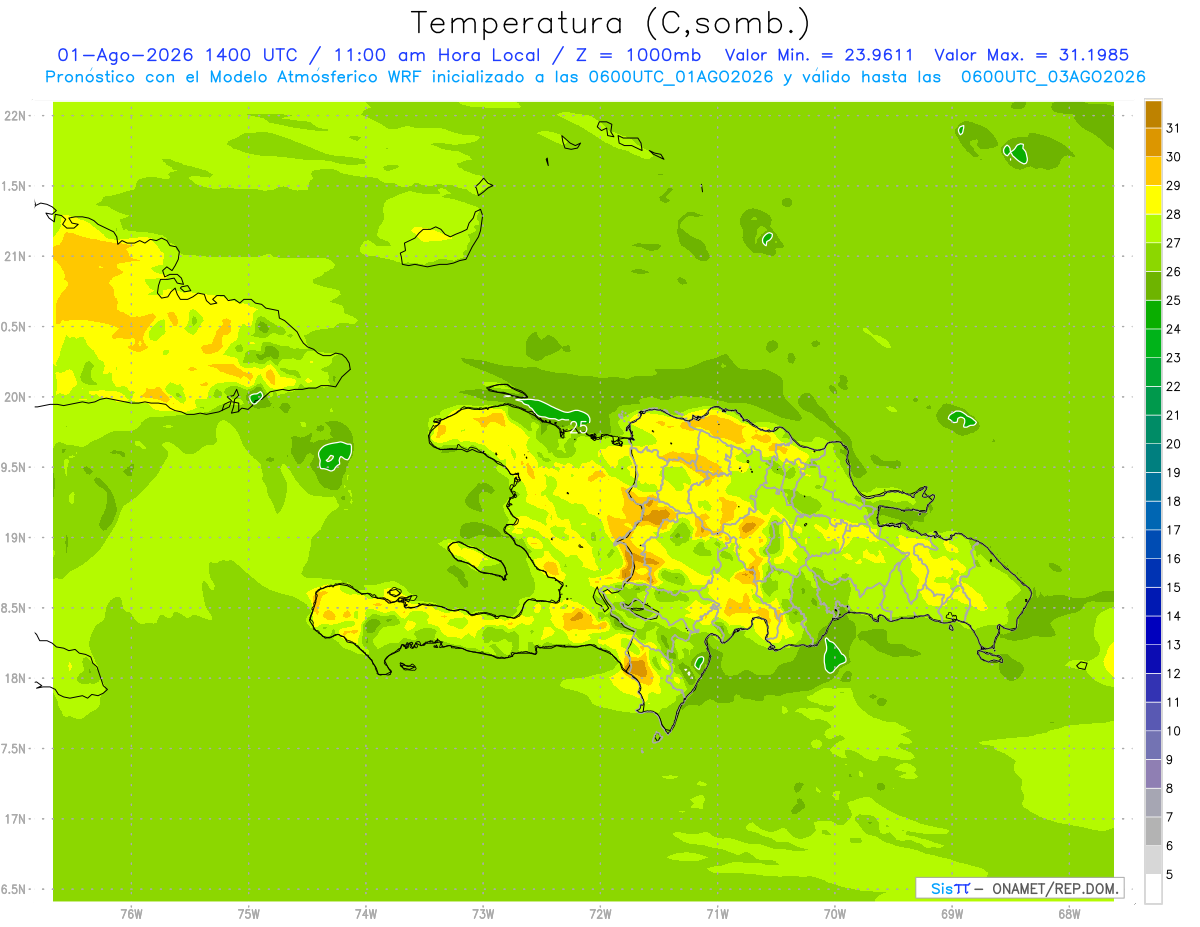The height and width of the screenshot is (927, 1200).
Task: Click the "Valor Max. = 31.1985" value
Action: click(1031, 55)
